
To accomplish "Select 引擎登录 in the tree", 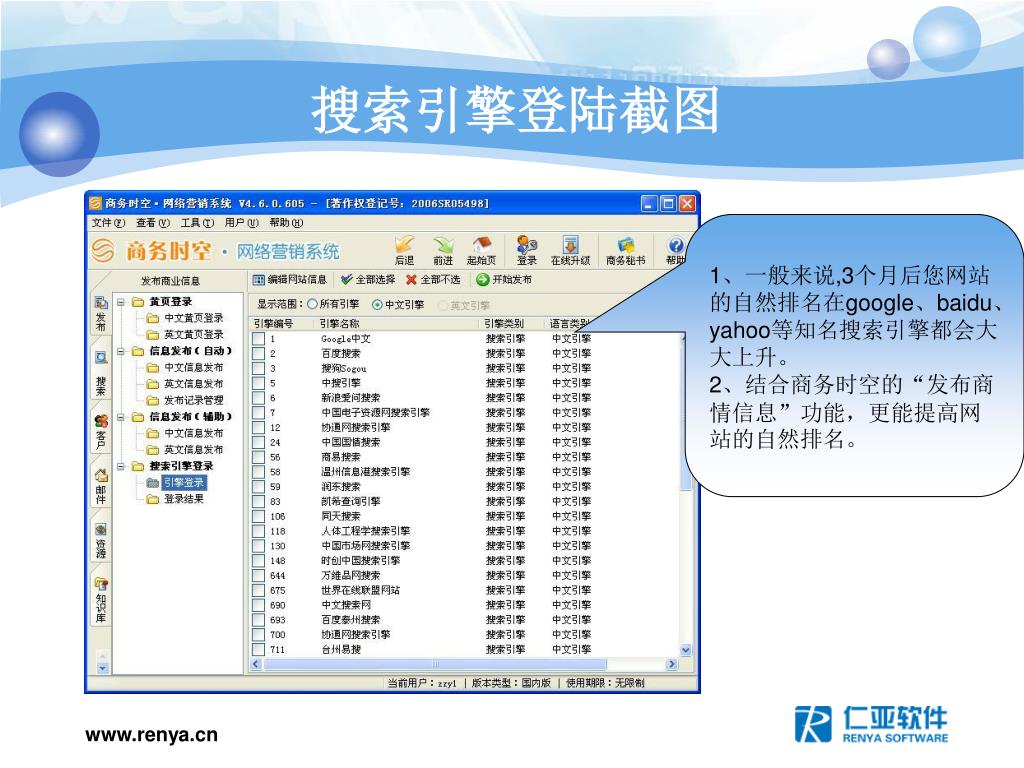I will 184,483.
